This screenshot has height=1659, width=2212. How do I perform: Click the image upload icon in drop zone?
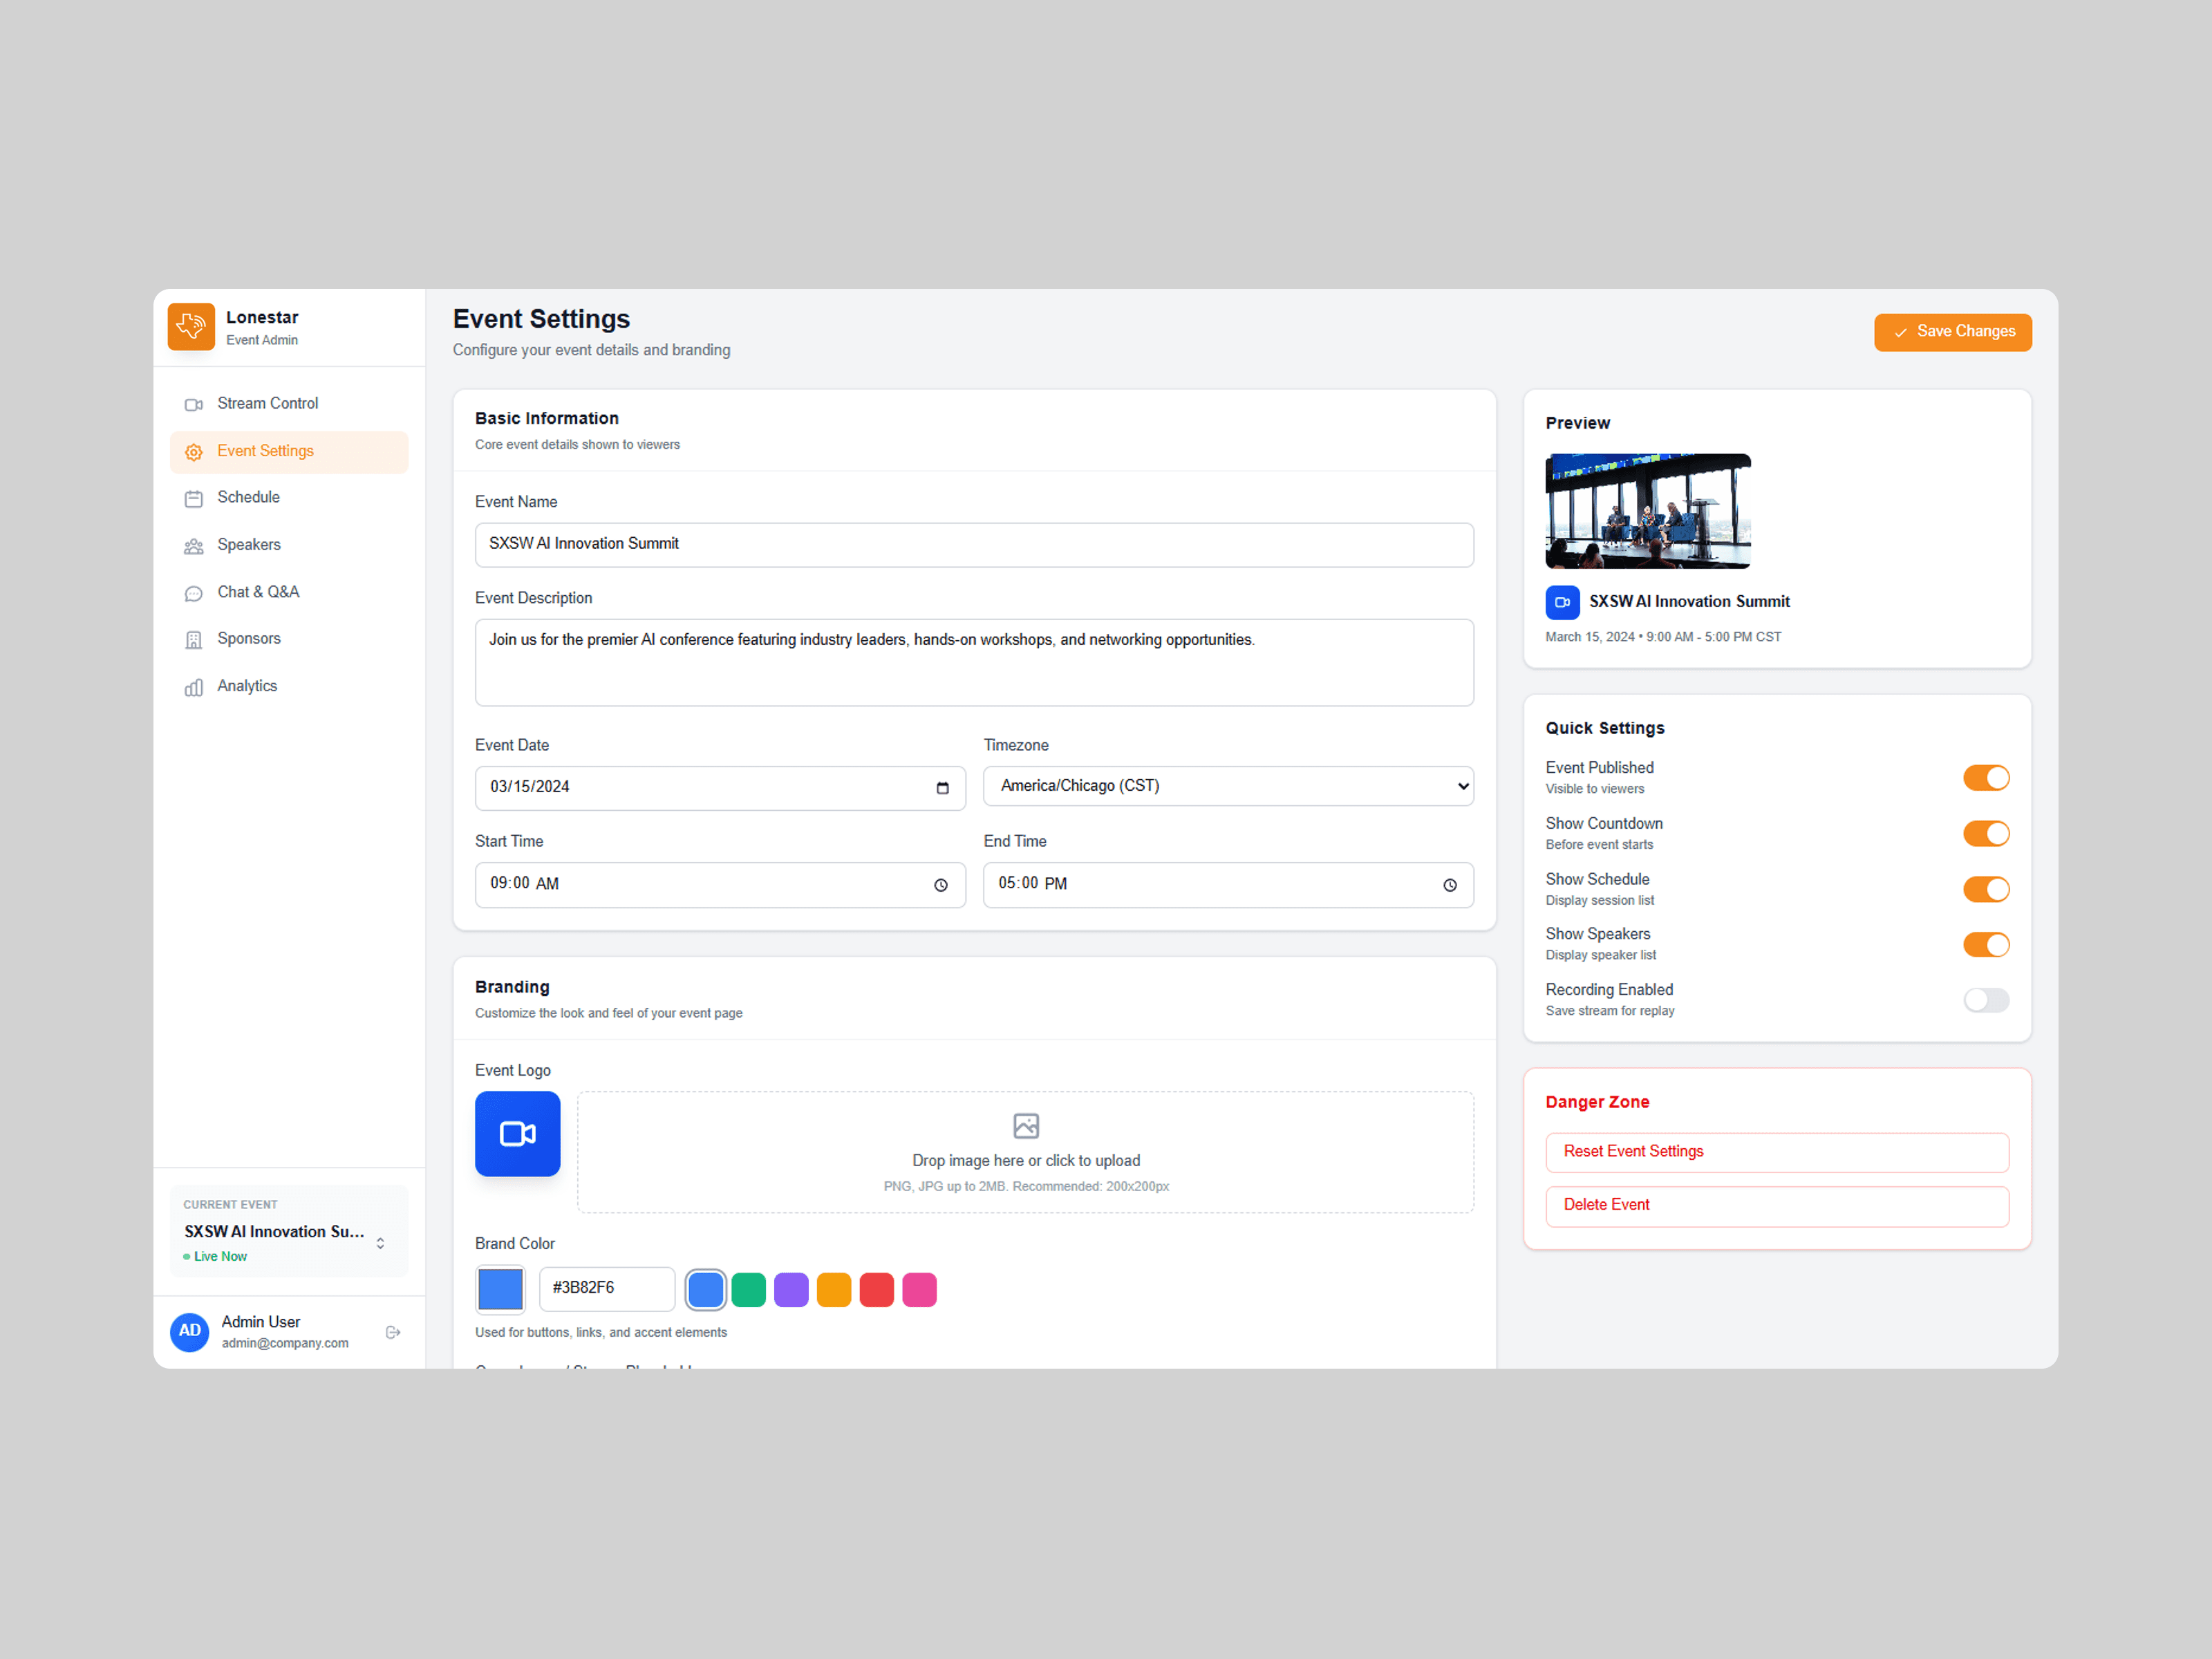click(1025, 1126)
